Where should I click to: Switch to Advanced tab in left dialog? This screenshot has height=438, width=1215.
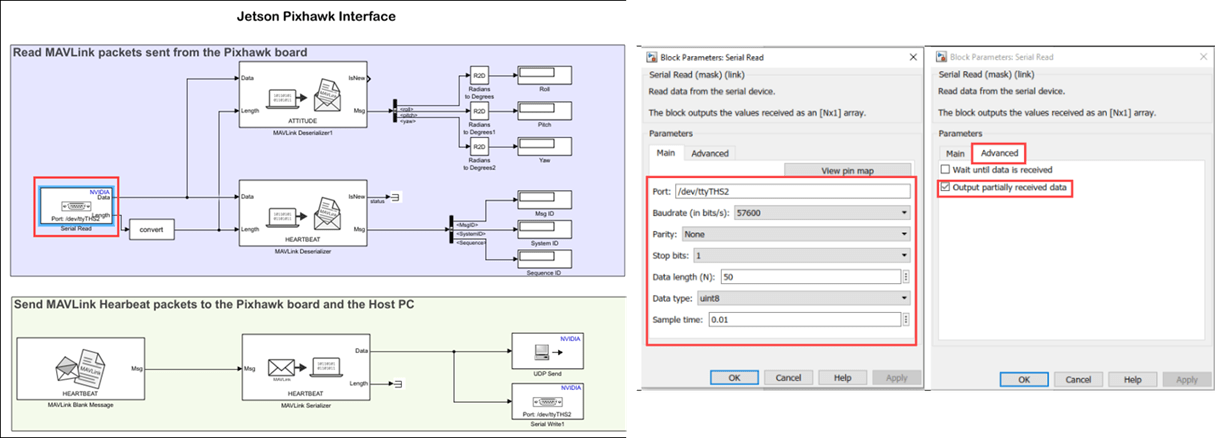tap(710, 153)
